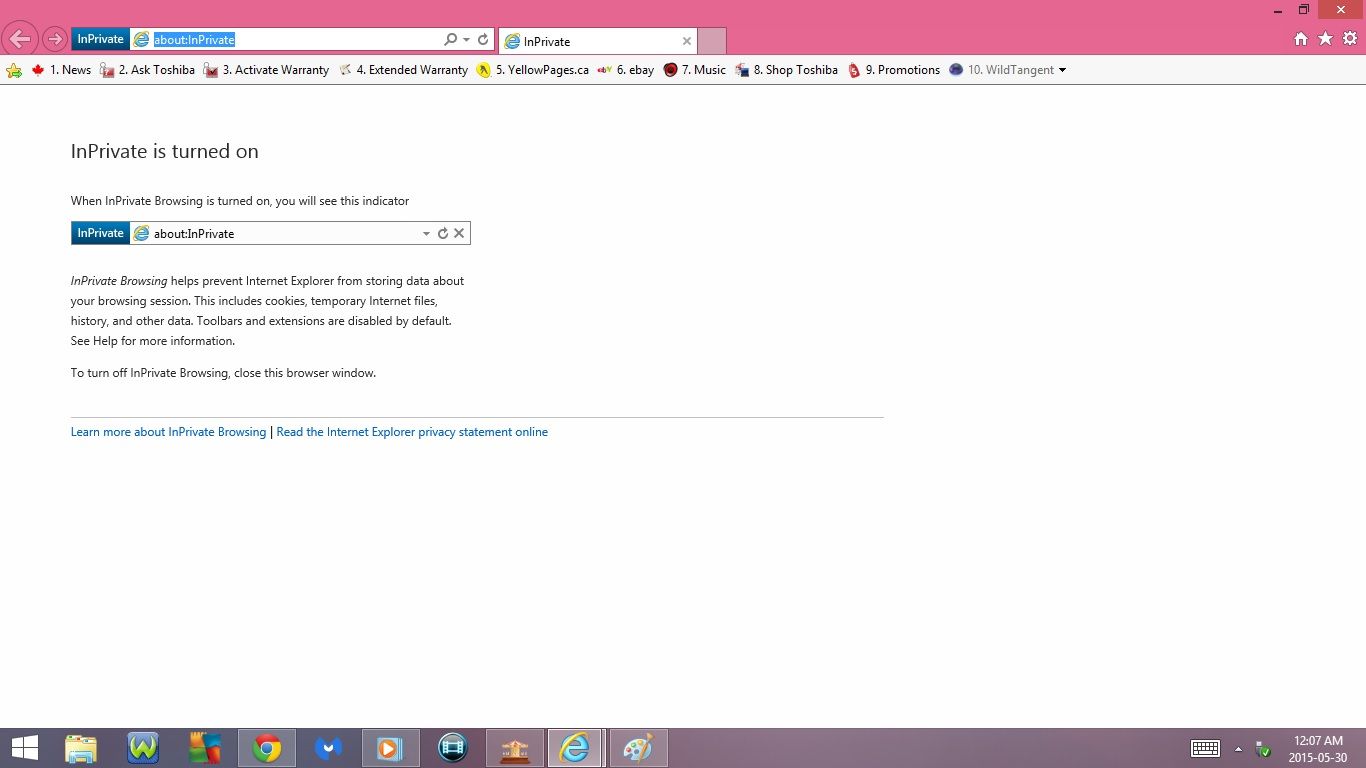
Task: Click the Home icon to go home
Action: (x=1301, y=38)
